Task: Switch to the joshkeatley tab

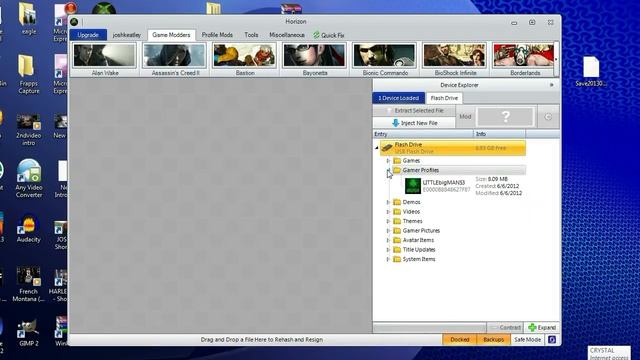Action: coord(127,35)
